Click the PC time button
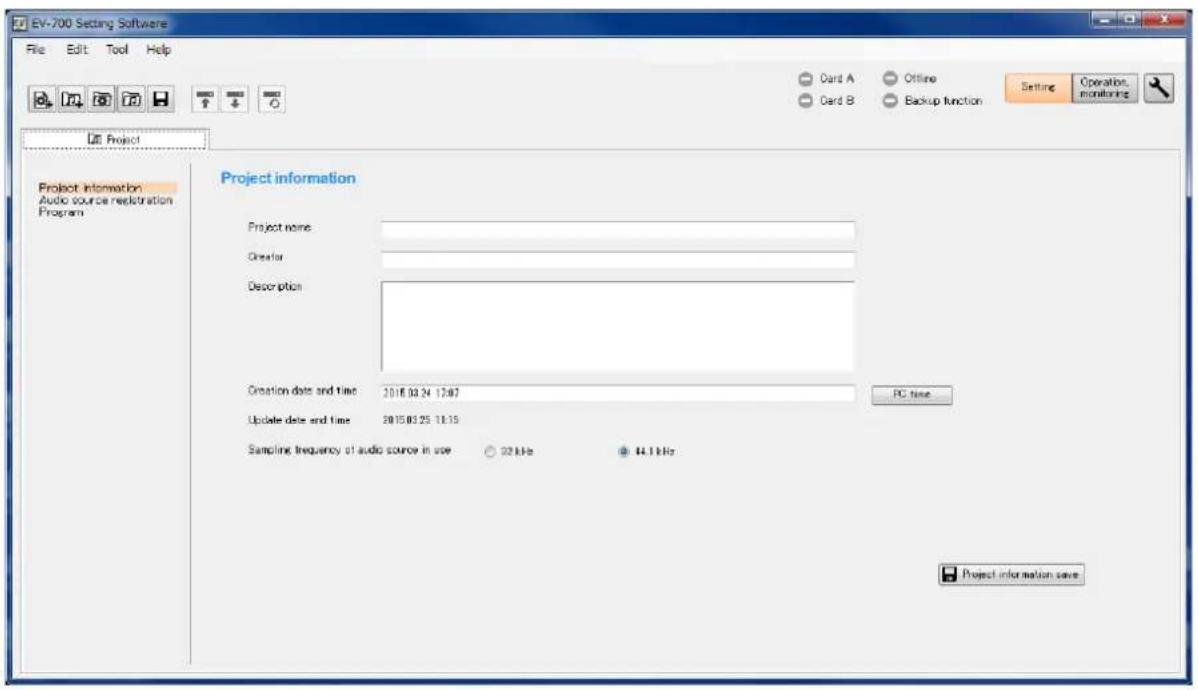 point(911,394)
